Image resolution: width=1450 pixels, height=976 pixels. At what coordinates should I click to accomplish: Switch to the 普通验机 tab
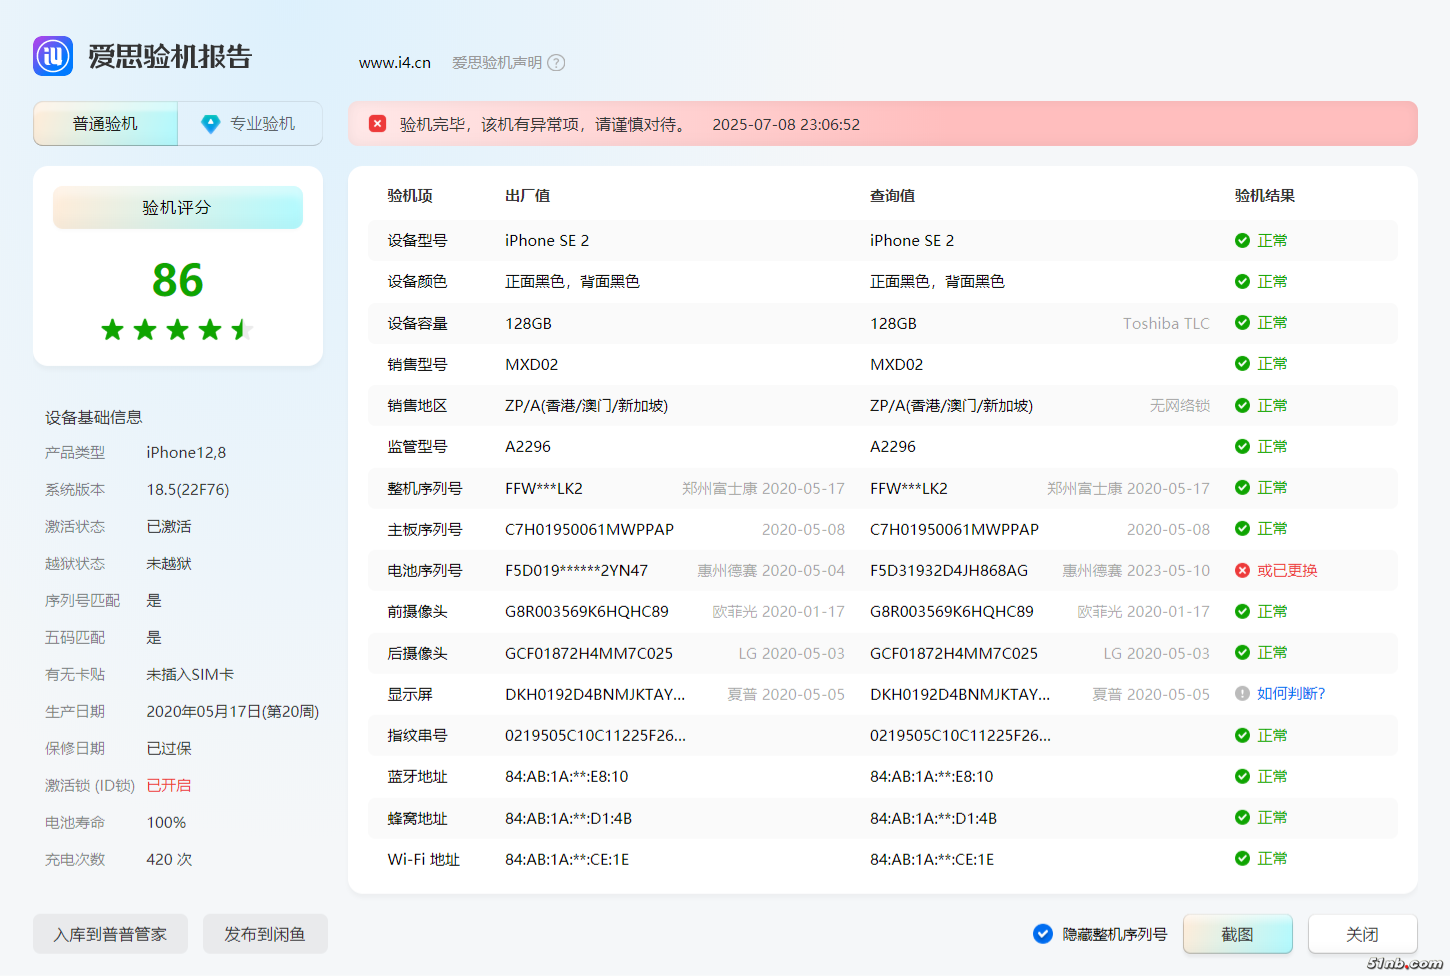[105, 124]
